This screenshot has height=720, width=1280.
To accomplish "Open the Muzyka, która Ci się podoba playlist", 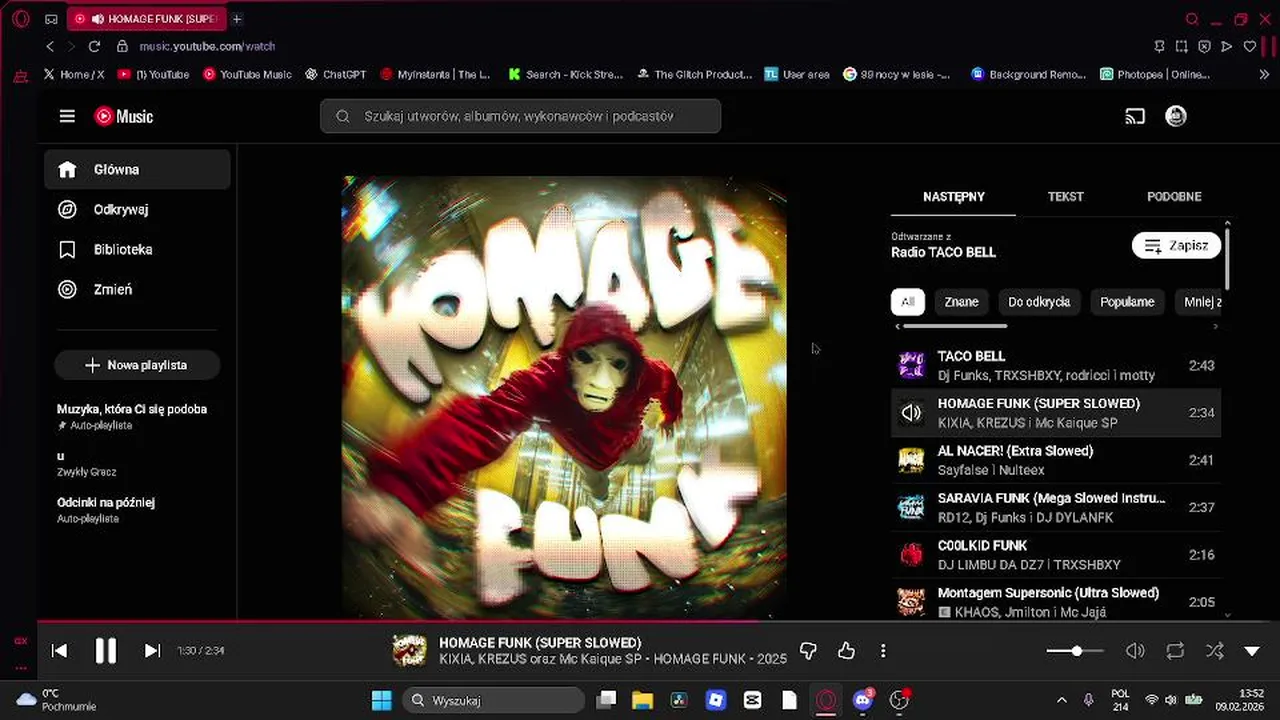I will (x=132, y=416).
